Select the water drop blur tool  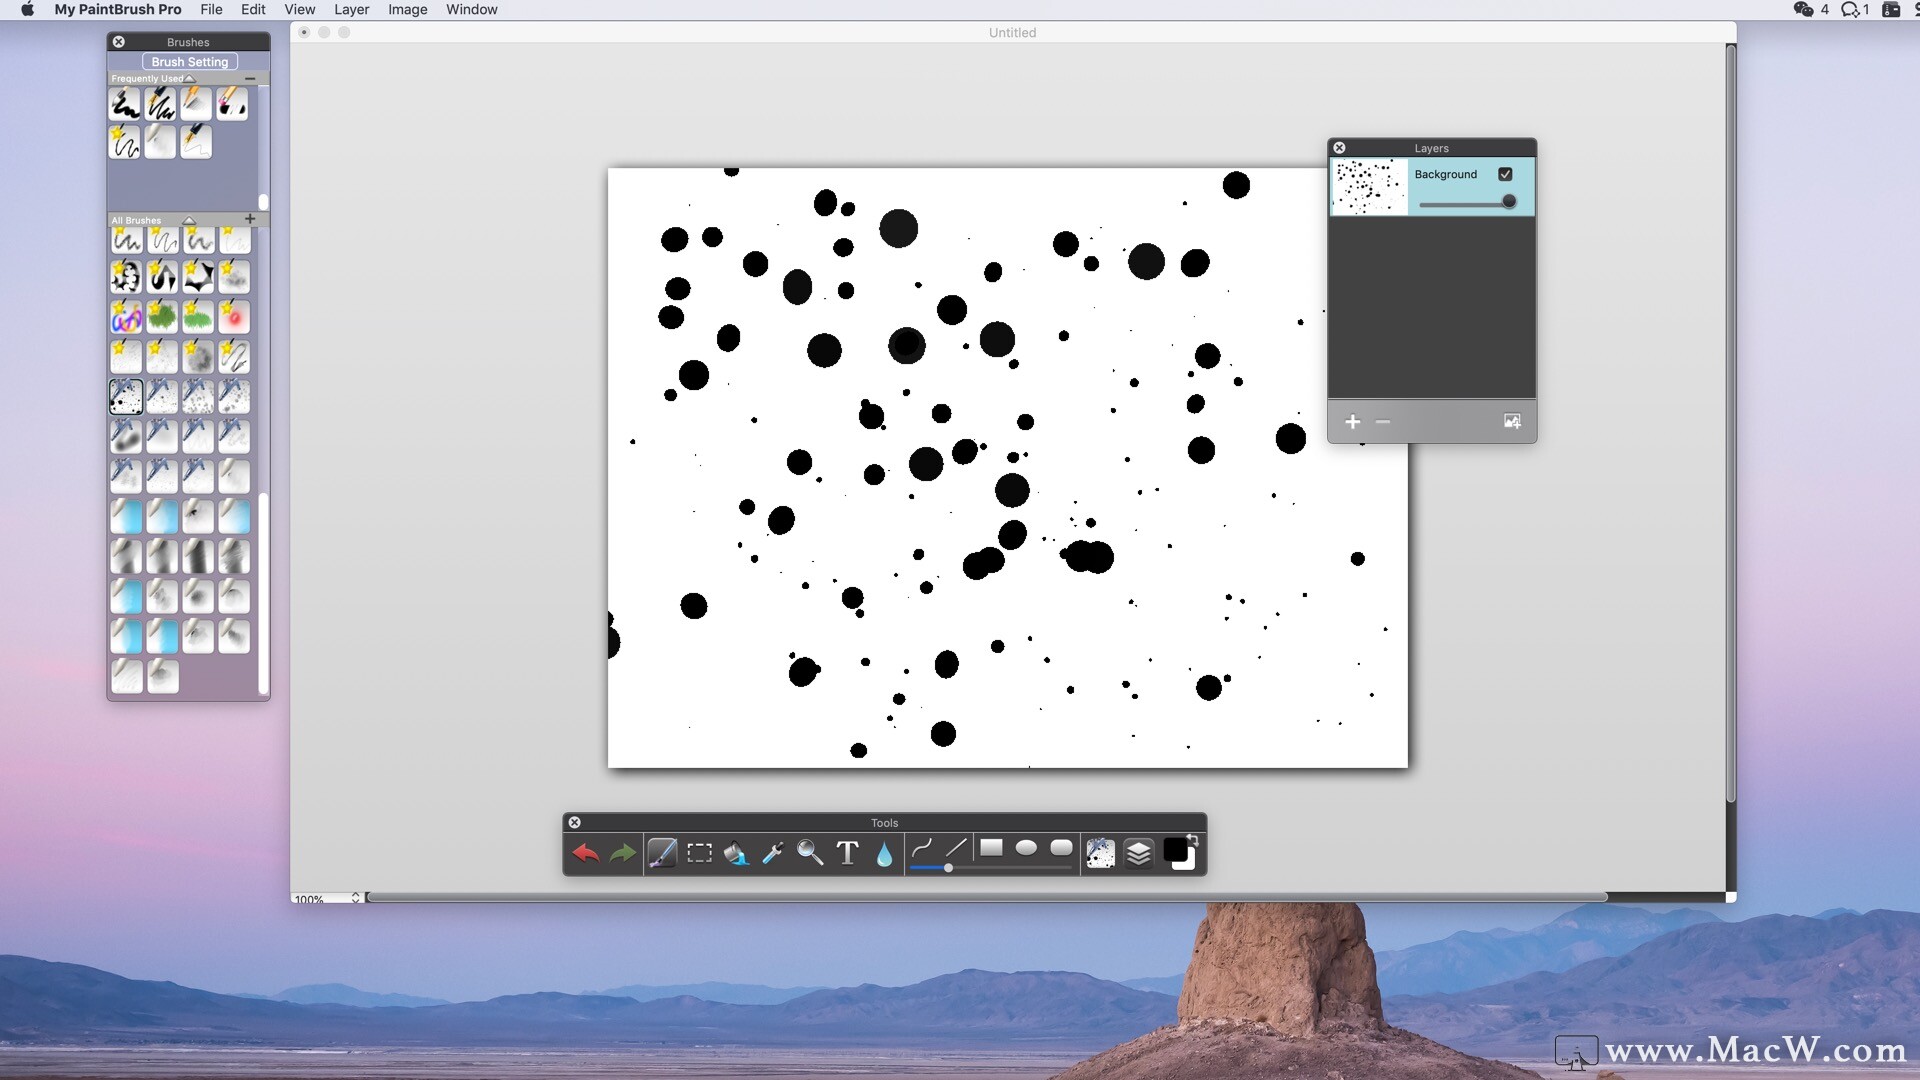884,854
